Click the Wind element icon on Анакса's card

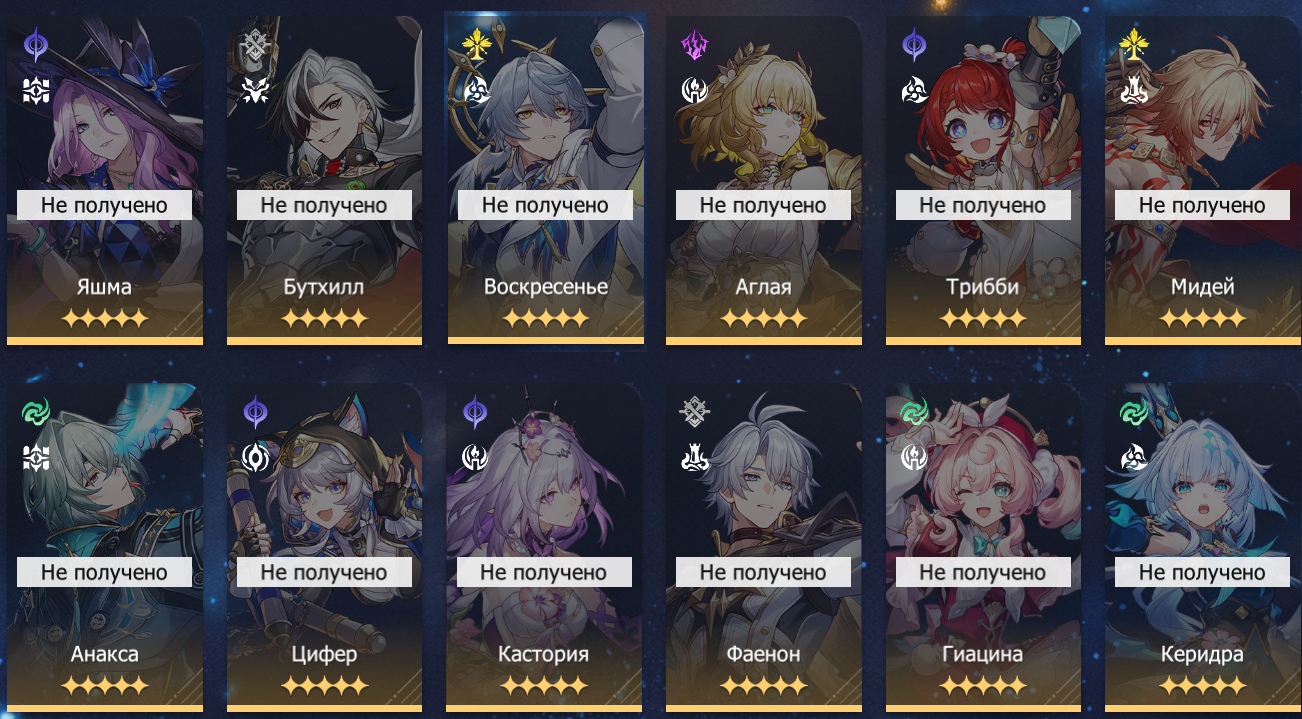36,411
